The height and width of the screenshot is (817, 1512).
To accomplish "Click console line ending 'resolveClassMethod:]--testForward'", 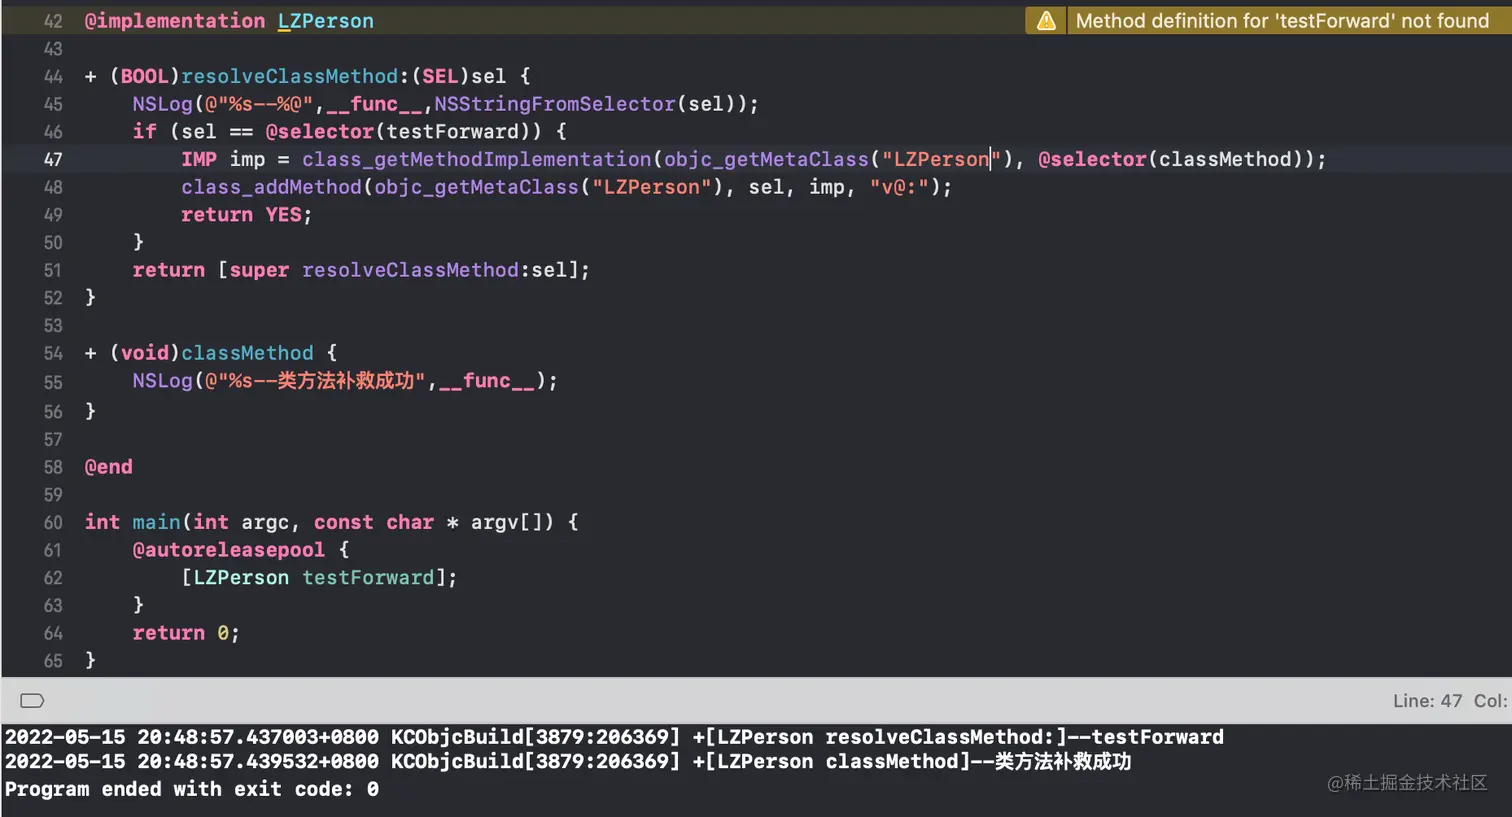I will point(614,737).
